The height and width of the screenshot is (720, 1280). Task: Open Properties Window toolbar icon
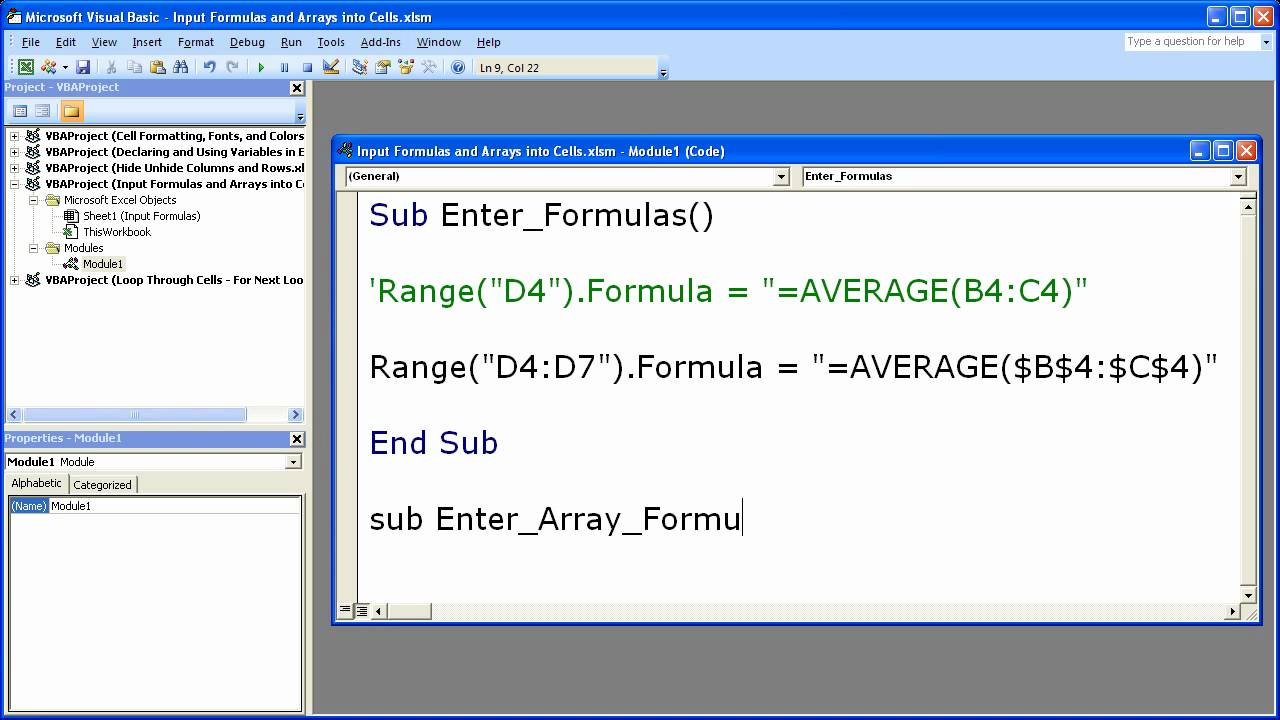point(383,67)
